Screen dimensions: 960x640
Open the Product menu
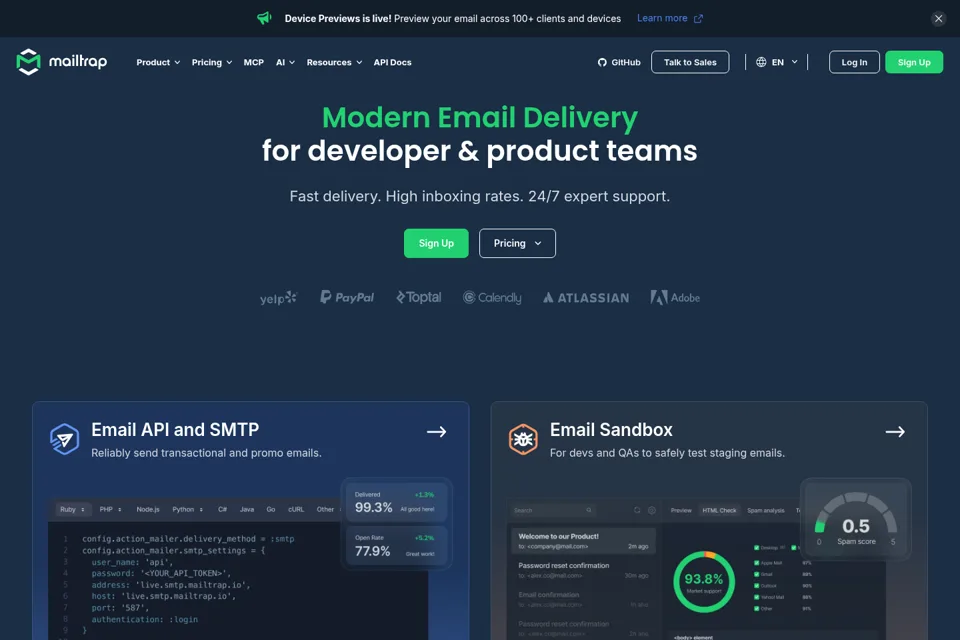tap(158, 62)
